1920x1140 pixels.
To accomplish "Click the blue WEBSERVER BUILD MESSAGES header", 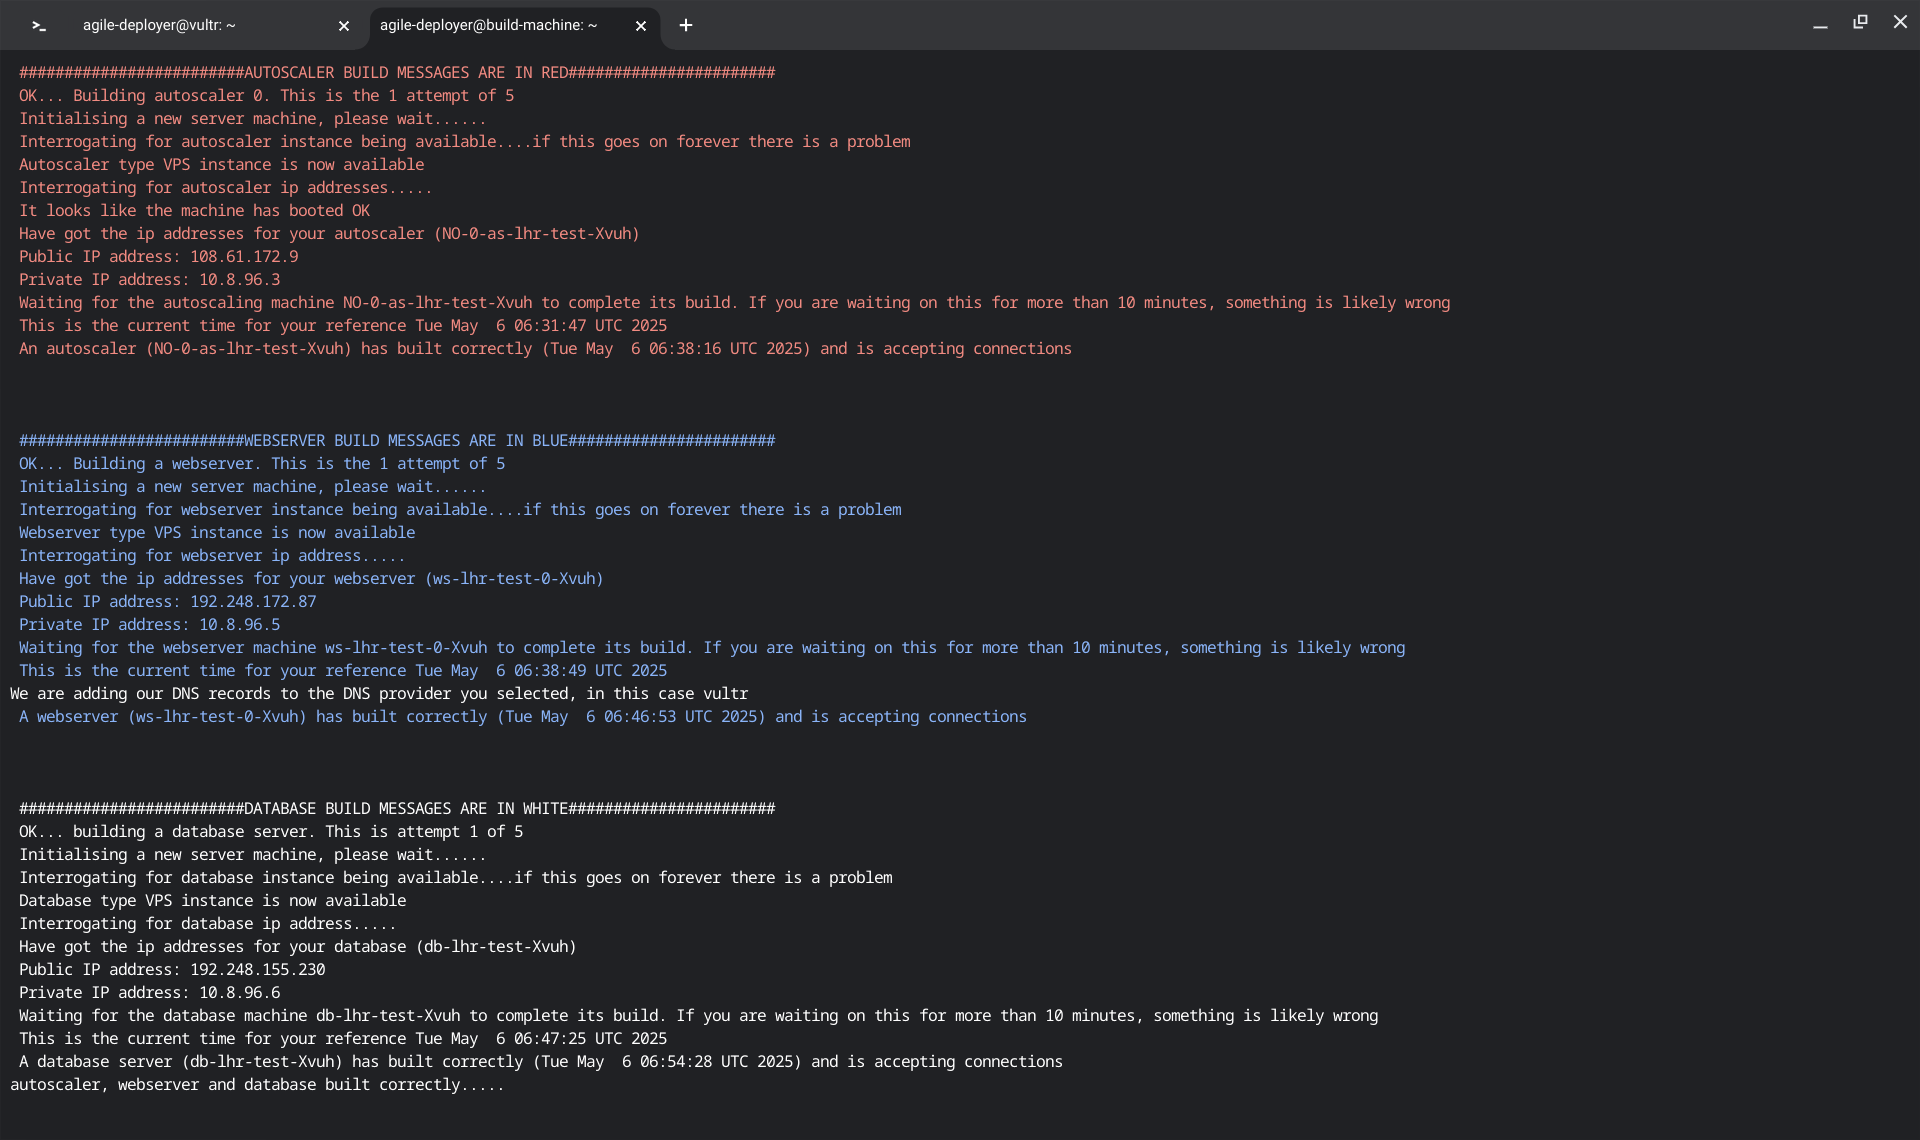I will pos(397,441).
